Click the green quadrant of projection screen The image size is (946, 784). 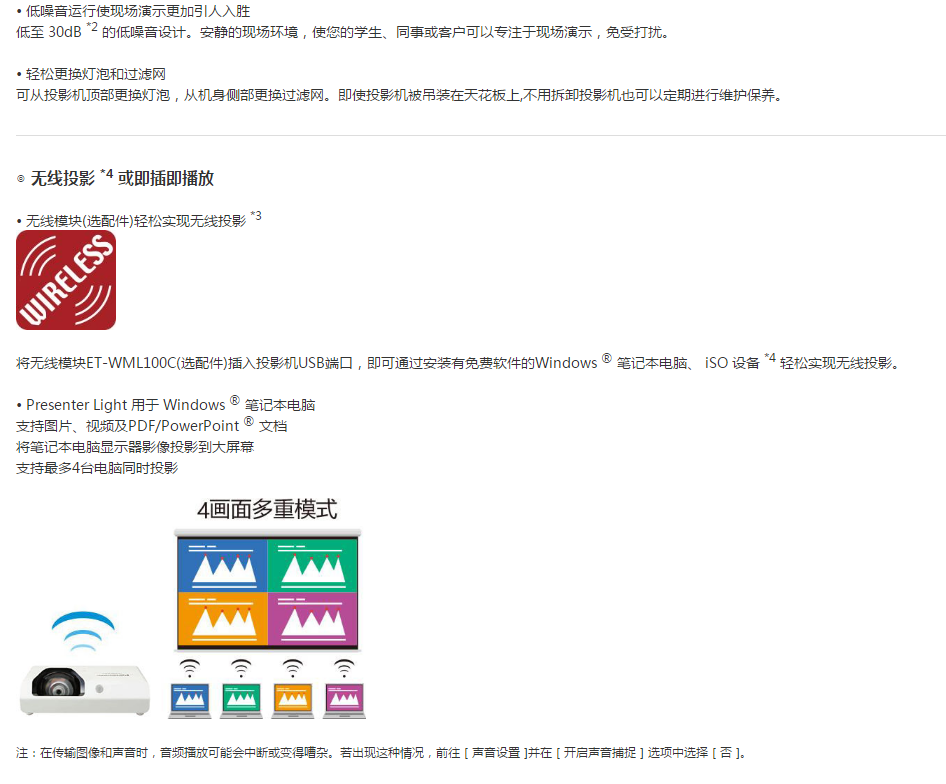[x=313, y=566]
